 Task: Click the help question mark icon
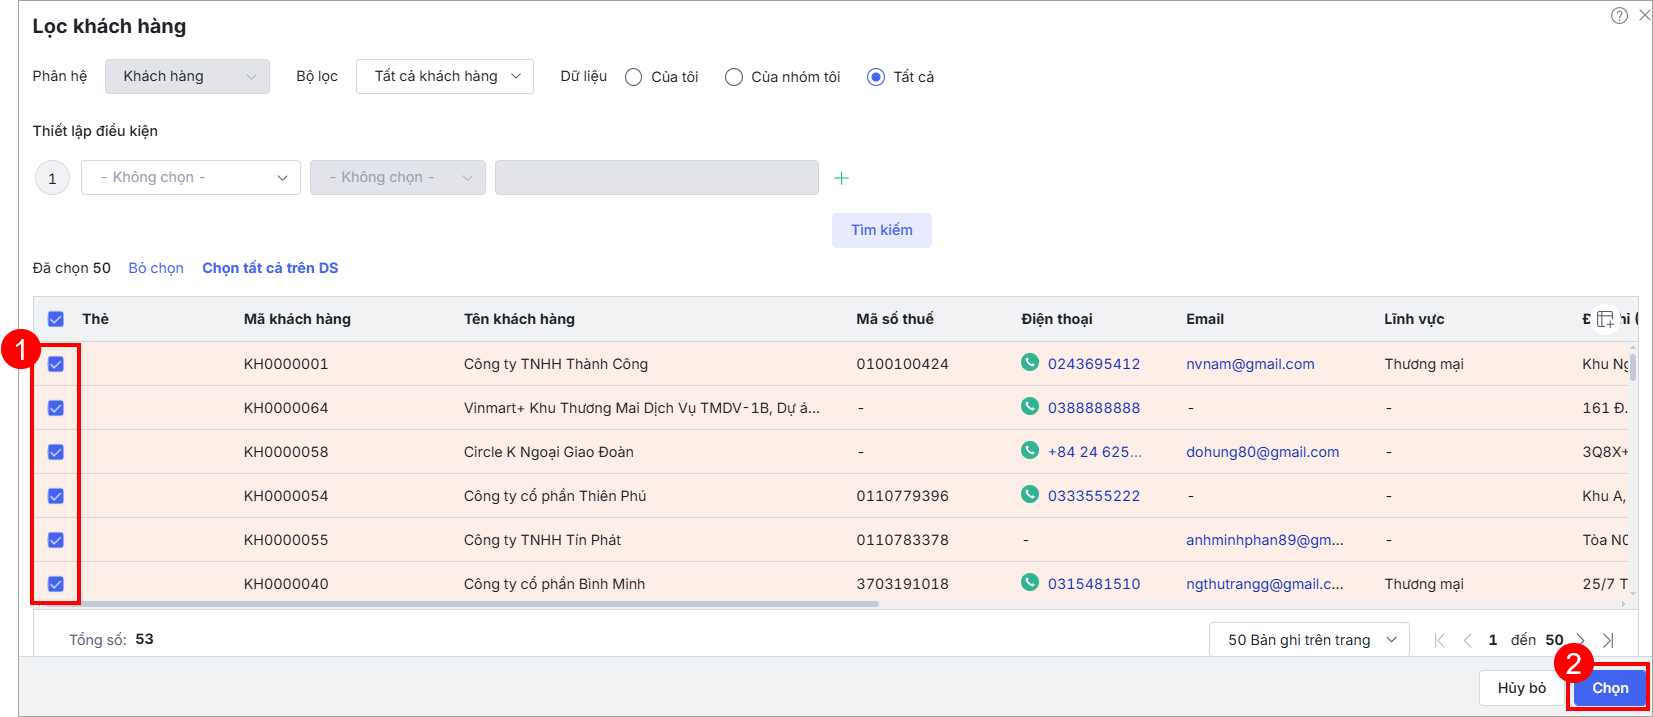(x=1619, y=15)
